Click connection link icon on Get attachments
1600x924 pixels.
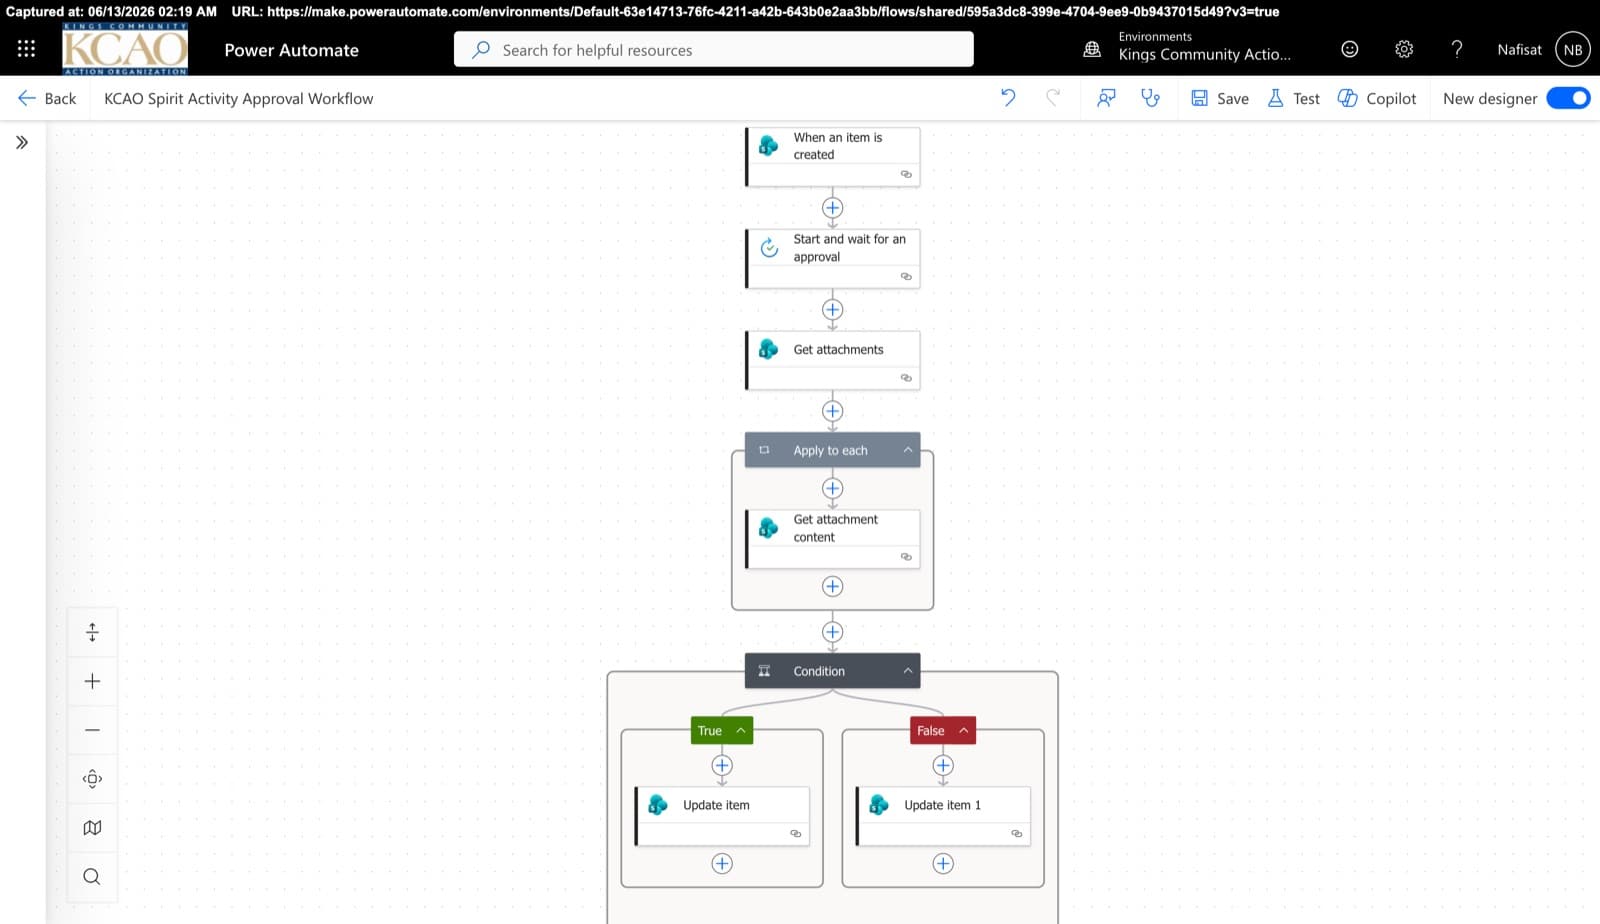(x=906, y=378)
